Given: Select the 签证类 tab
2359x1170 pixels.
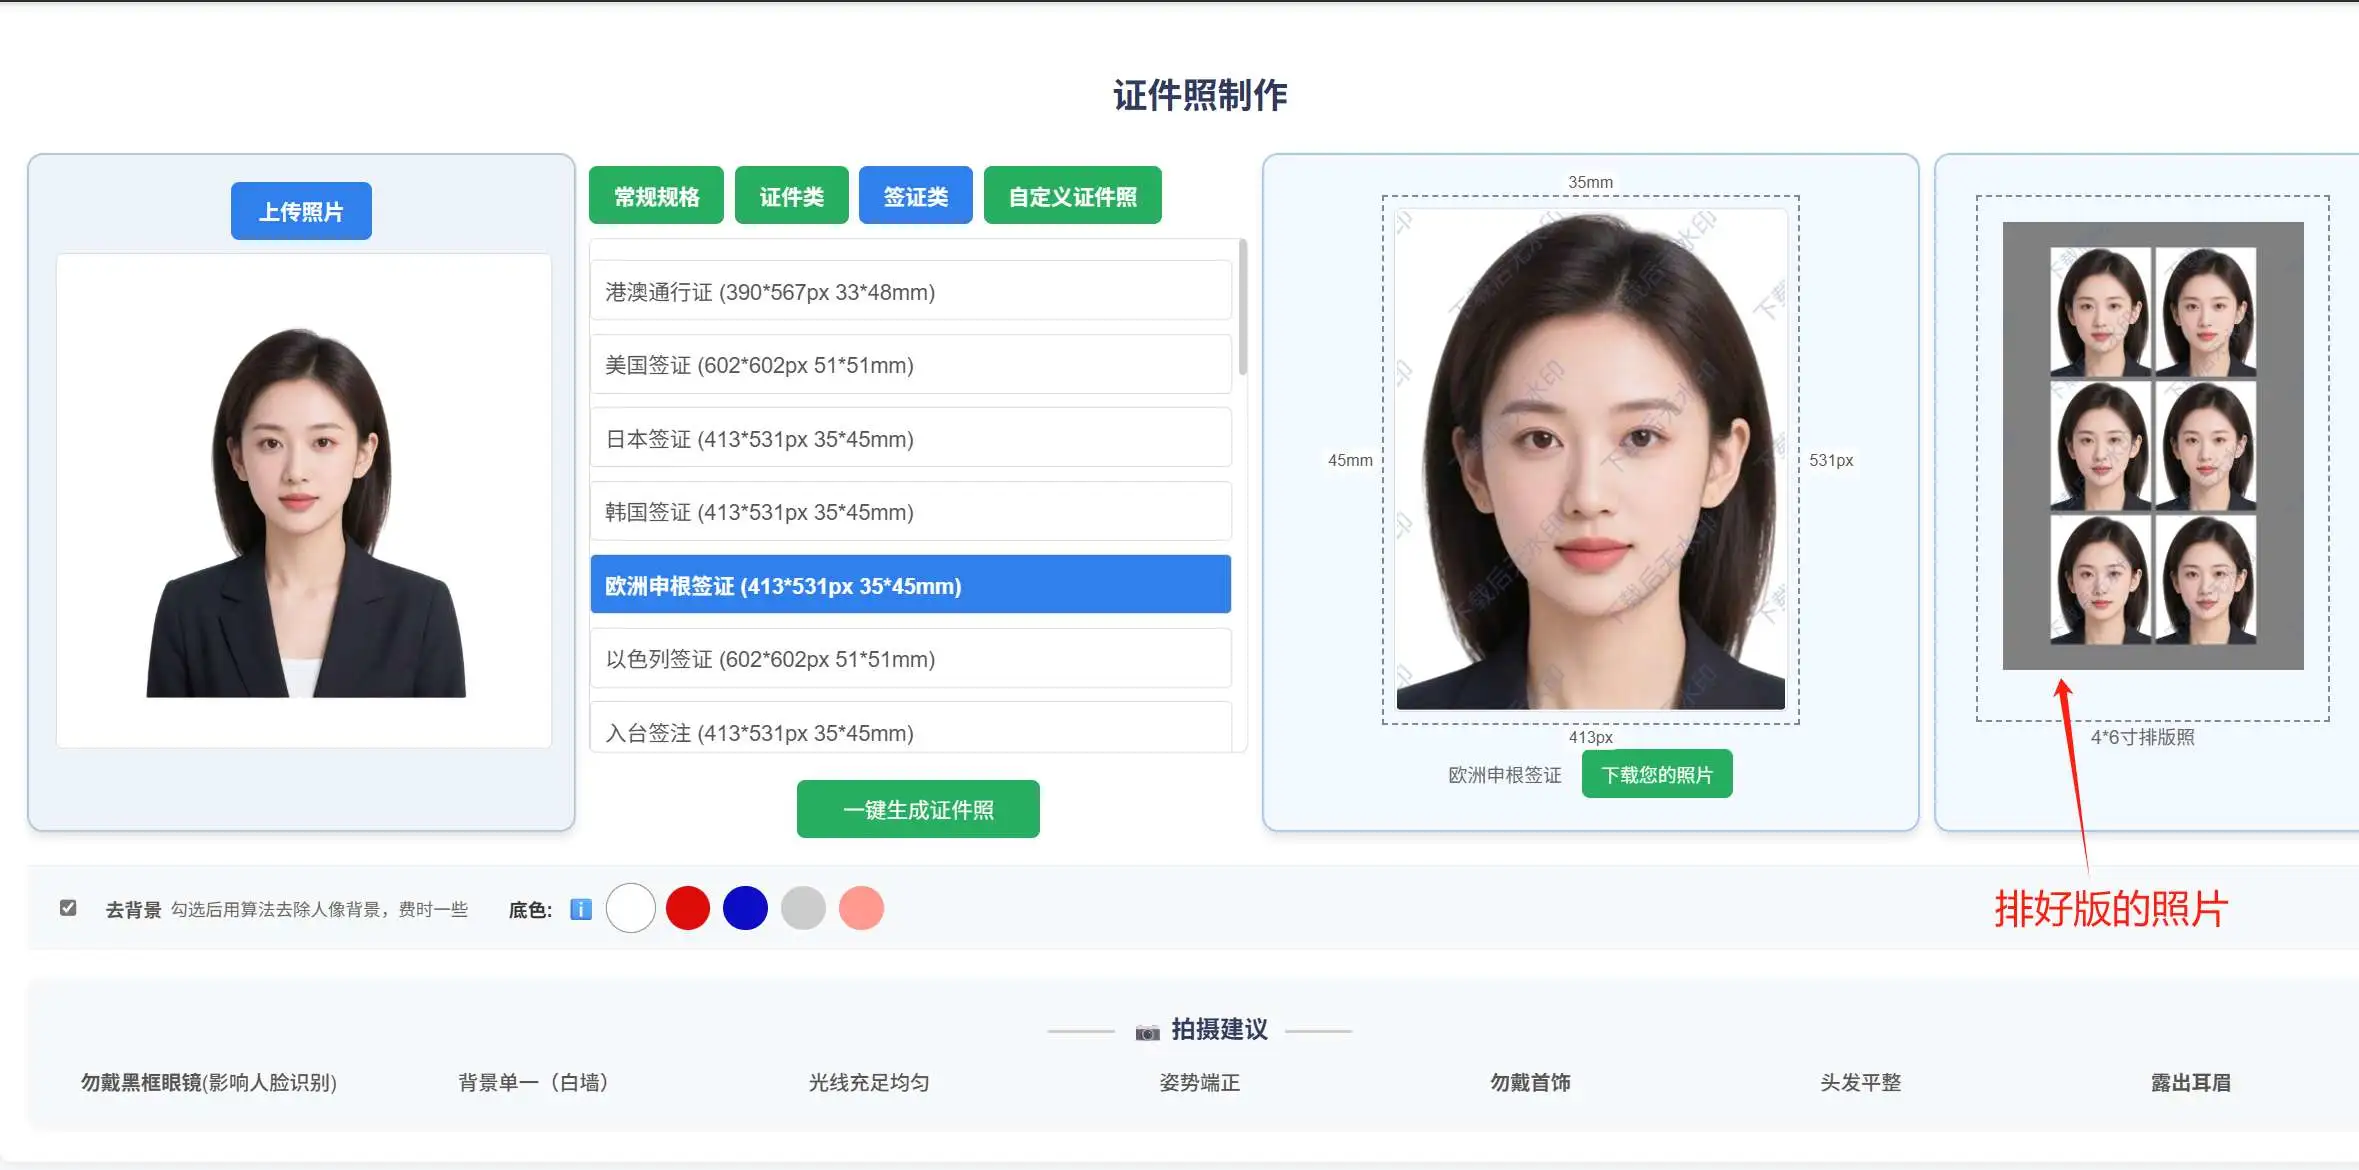Looking at the screenshot, I should point(915,196).
